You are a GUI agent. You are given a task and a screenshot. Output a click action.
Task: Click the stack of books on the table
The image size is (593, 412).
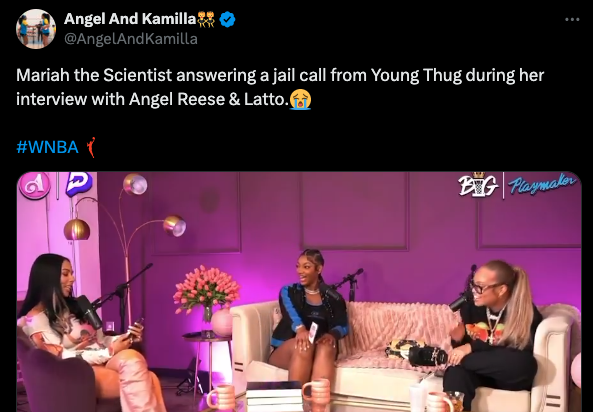pos(275,397)
